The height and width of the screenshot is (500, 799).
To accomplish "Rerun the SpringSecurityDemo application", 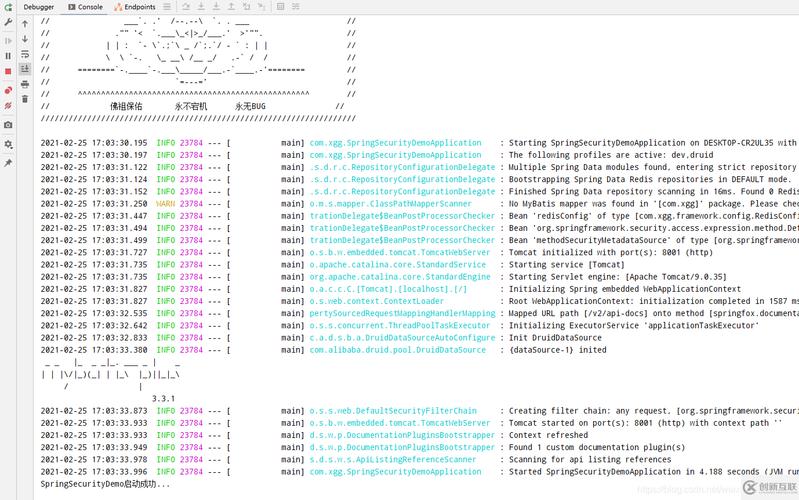I will (x=8, y=6).
